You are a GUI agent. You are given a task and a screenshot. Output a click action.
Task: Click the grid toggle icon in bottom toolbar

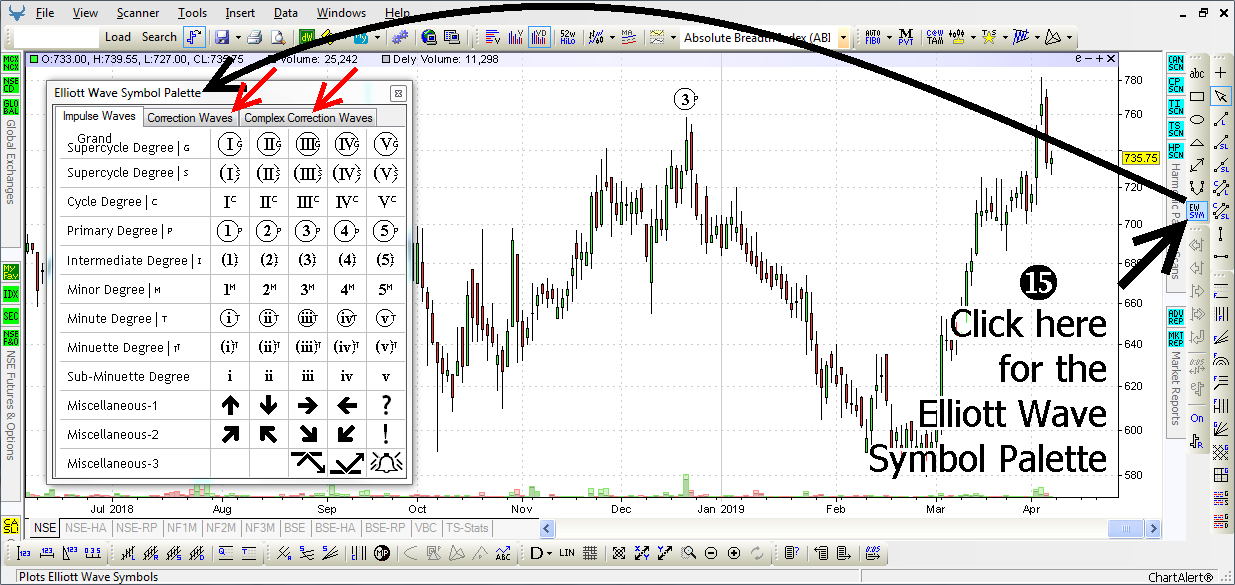(591, 553)
